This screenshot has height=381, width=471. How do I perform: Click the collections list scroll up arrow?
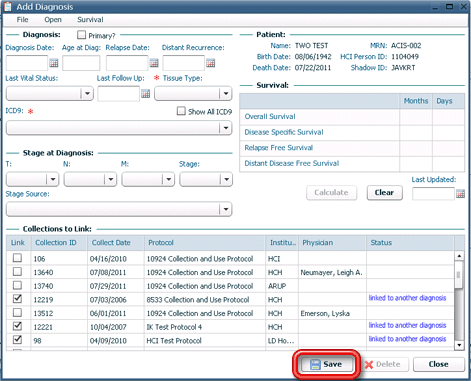click(459, 256)
